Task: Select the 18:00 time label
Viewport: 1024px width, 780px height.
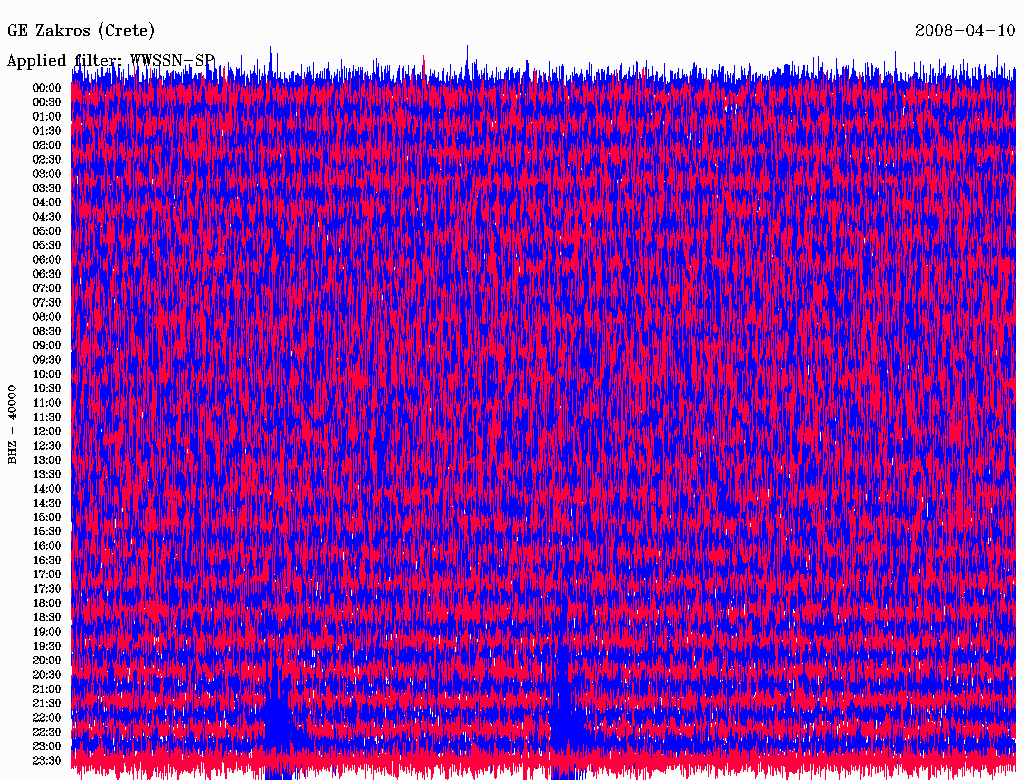Action: click(x=47, y=603)
